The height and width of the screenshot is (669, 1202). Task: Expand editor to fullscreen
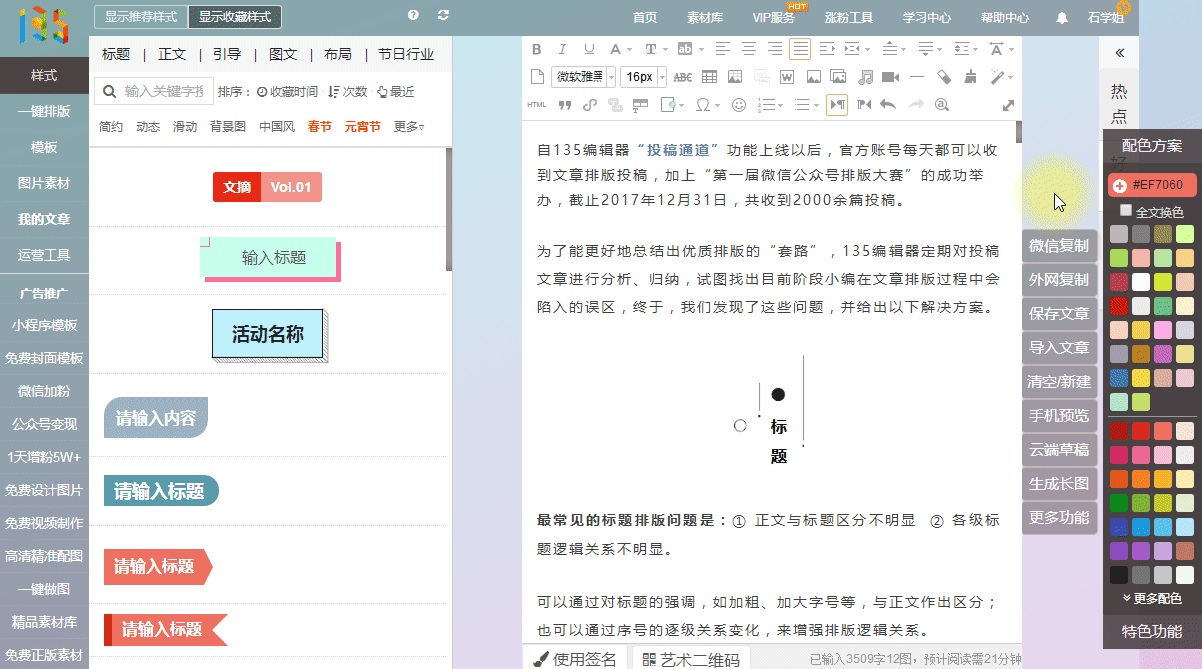click(1008, 105)
